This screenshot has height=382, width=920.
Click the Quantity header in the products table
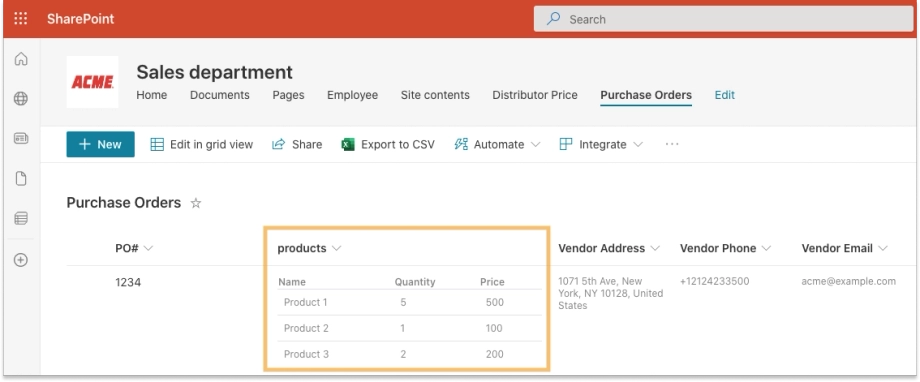(x=415, y=282)
